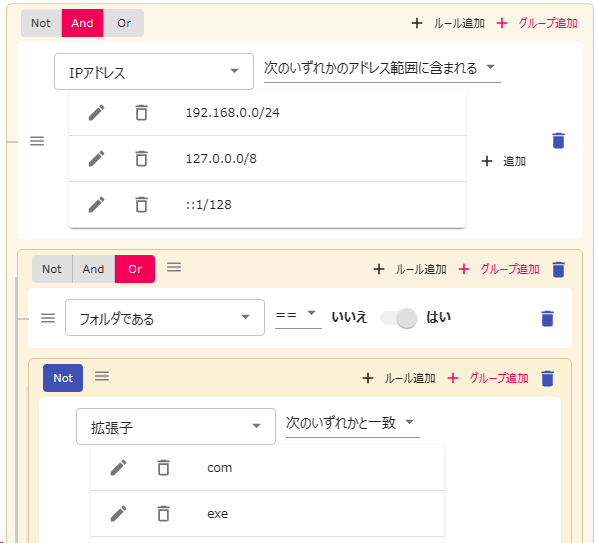Delete the exe extension entry
This screenshot has height=543, width=594.
click(163, 513)
